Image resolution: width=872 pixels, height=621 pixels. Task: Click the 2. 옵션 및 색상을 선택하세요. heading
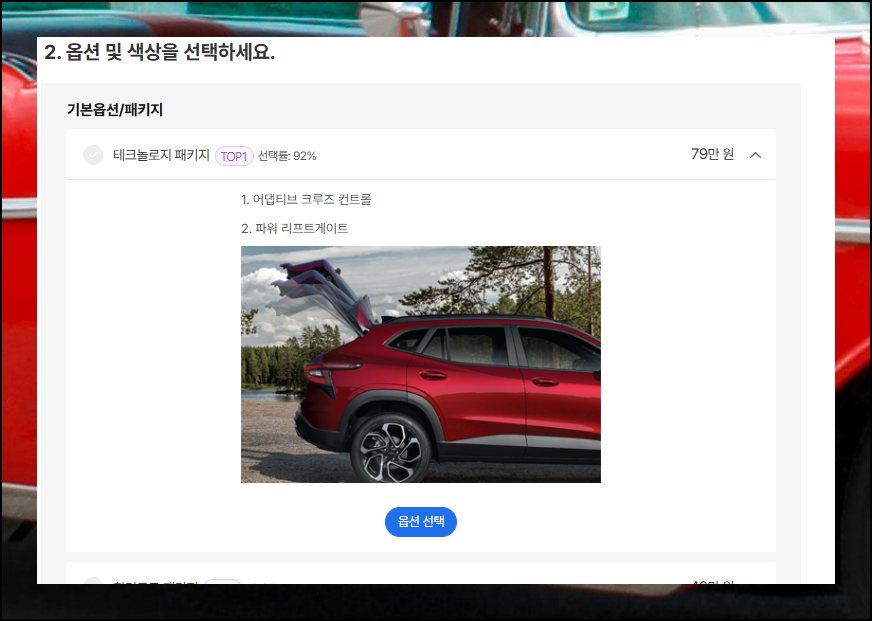pos(160,53)
